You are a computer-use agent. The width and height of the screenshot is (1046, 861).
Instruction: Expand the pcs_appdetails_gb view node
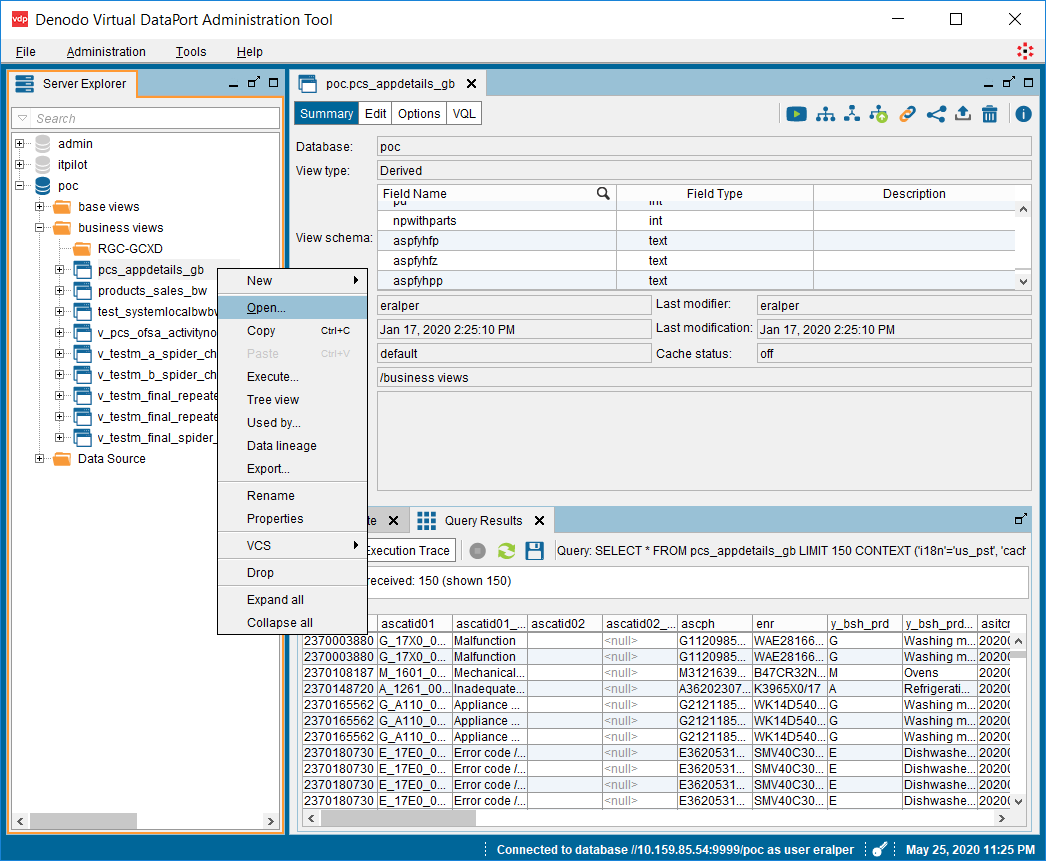click(59, 269)
